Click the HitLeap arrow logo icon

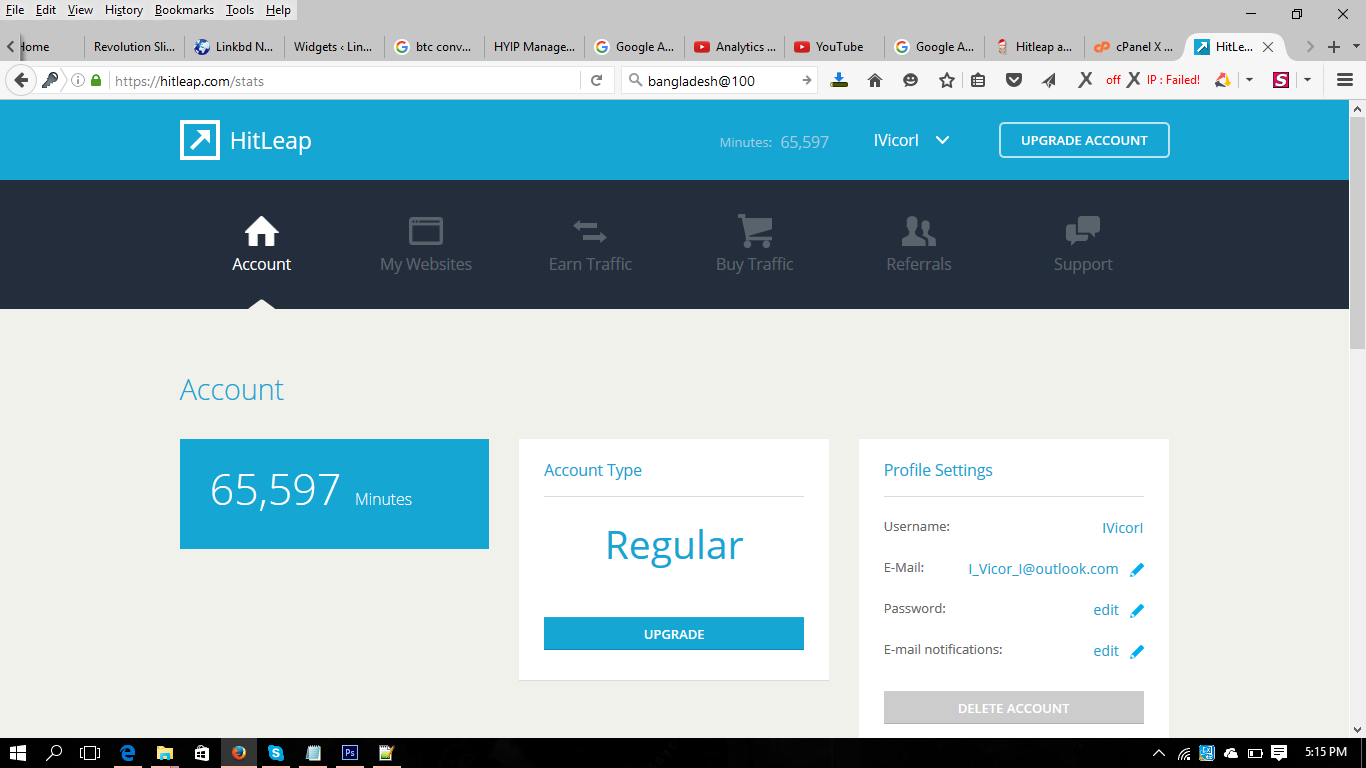click(x=200, y=140)
